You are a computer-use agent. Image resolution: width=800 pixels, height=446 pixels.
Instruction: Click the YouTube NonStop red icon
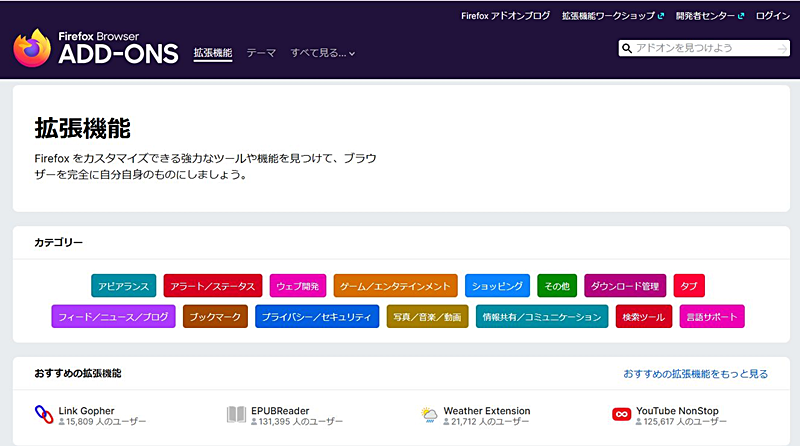click(x=621, y=414)
